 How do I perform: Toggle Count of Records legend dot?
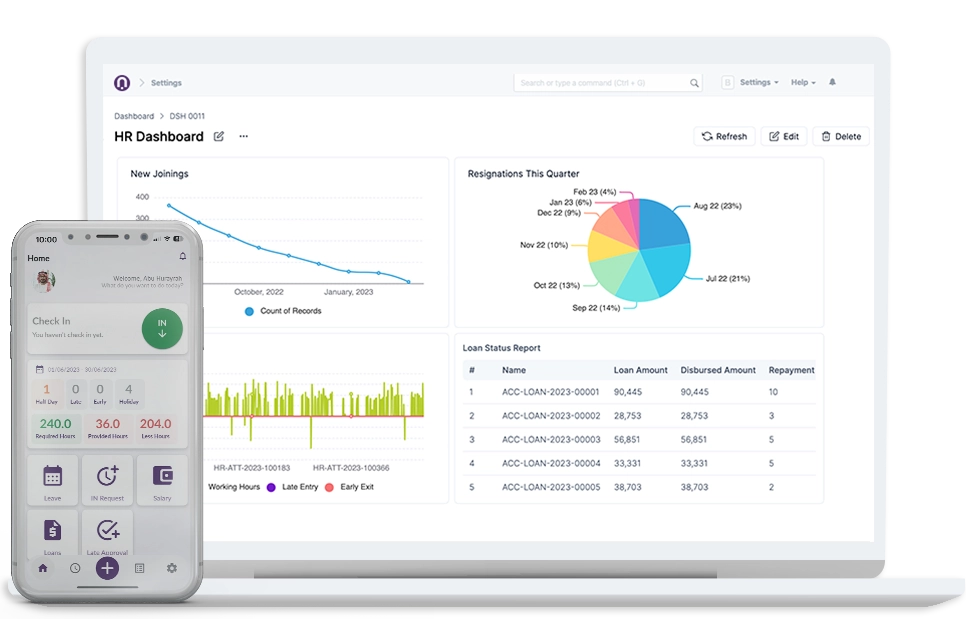[x=249, y=311]
